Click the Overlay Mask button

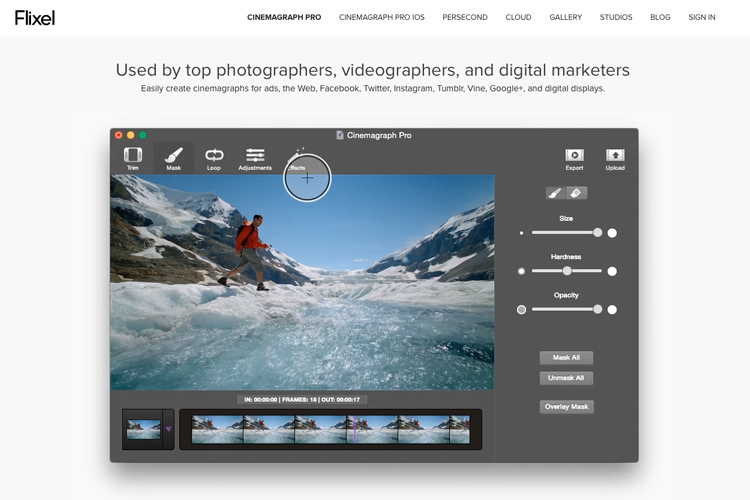[x=566, y=407]
